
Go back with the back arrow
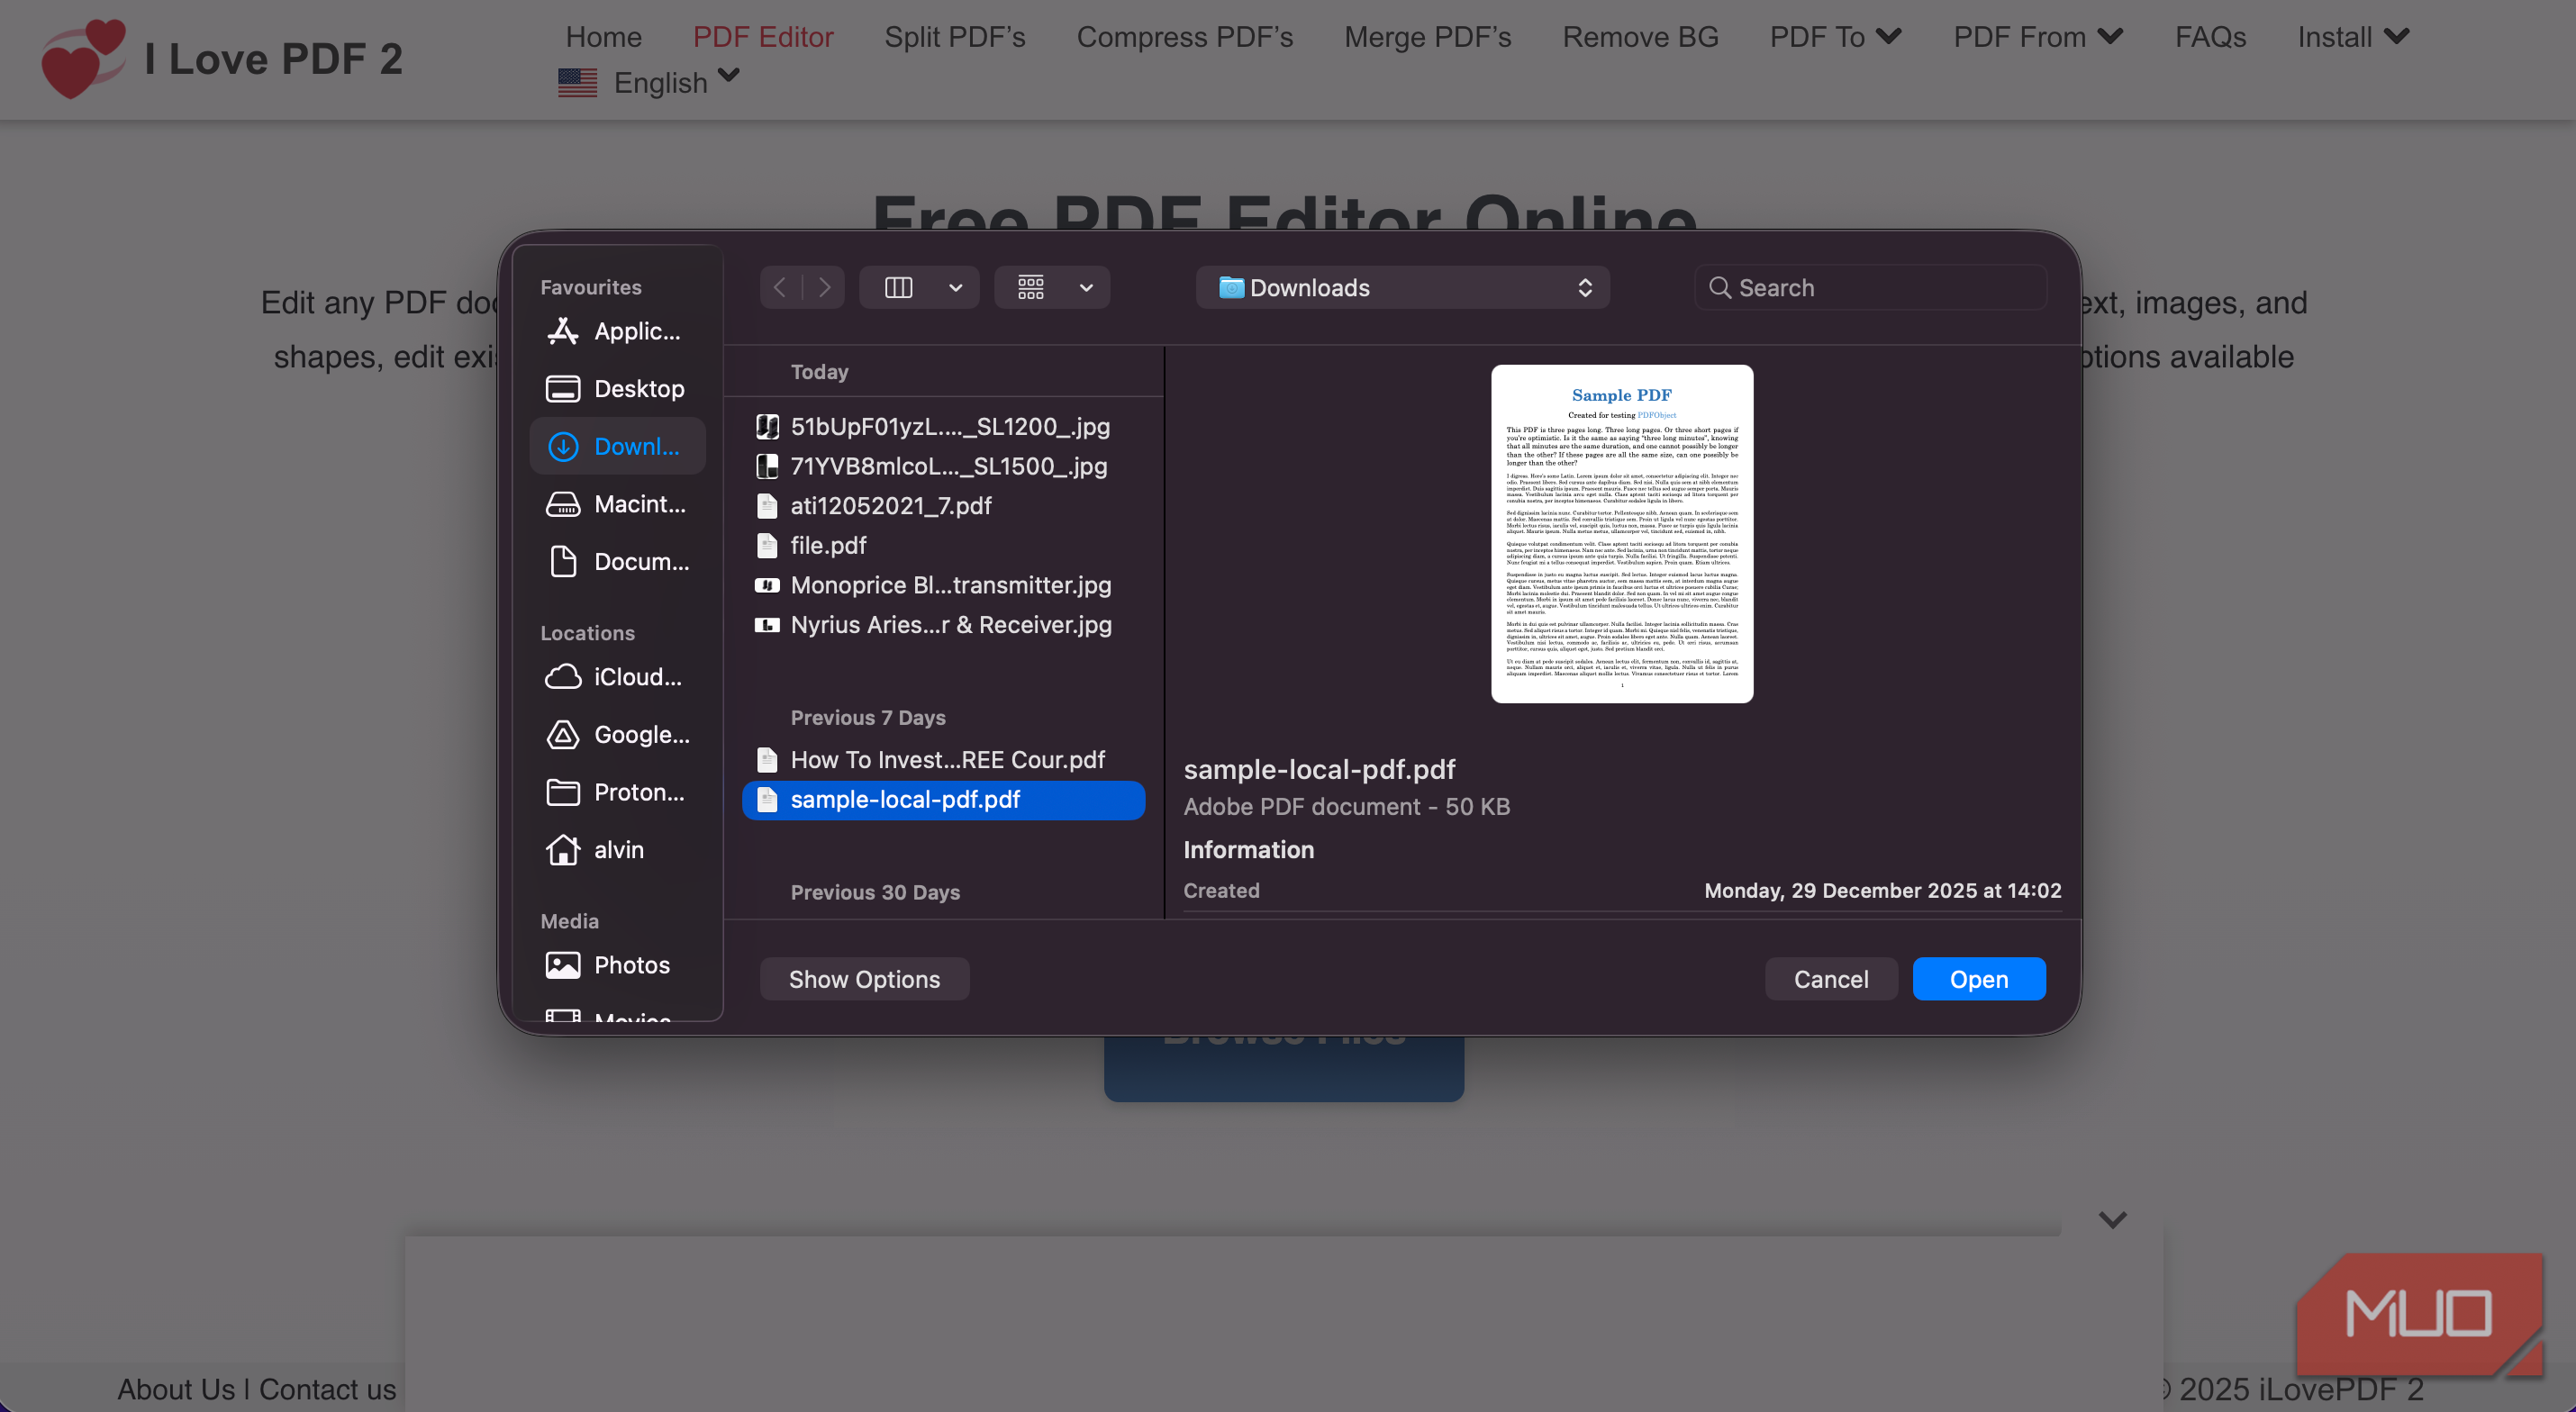point(780,288)
